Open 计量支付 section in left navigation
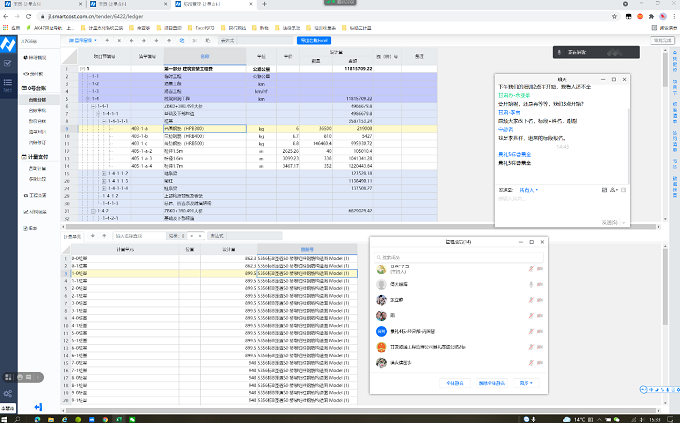The image size is (680, 423). (x=37, y=155)
